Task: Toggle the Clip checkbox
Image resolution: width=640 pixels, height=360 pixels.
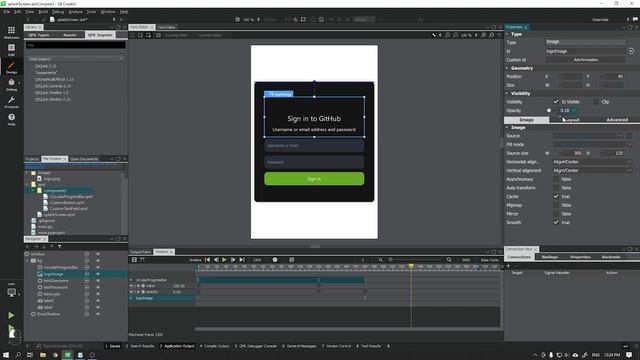Action: [x=596, y=102]
